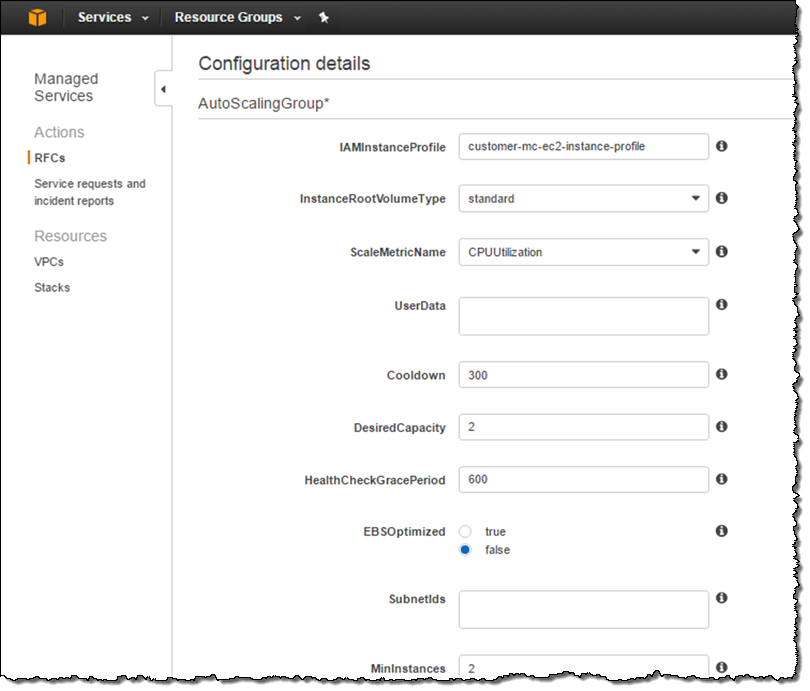Show info for ScaleMetricName field

pos(721,252)
